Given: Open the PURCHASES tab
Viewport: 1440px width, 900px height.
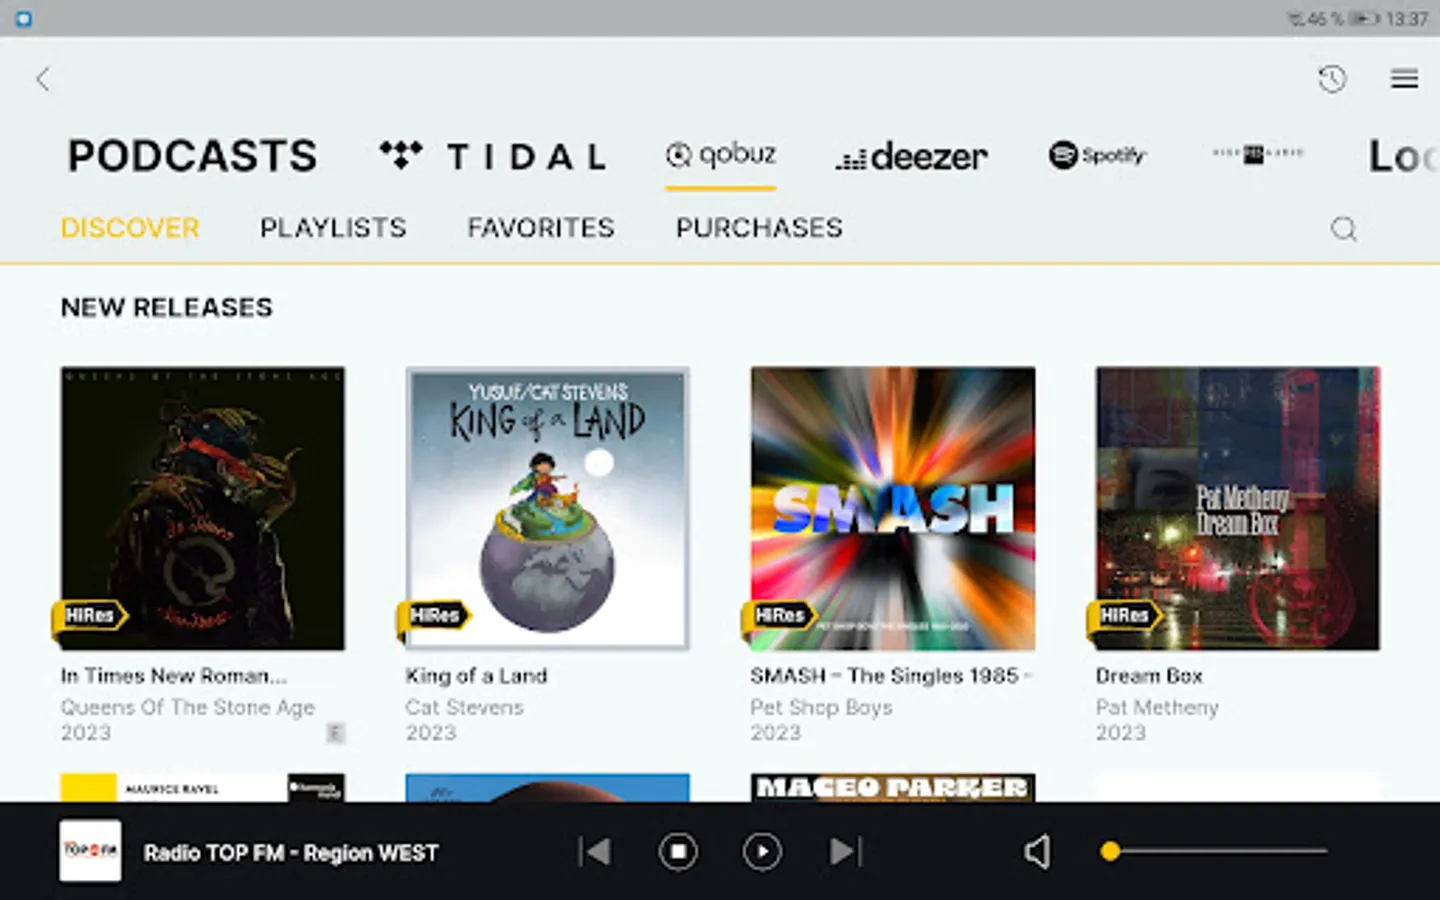Looking at the screenshot, I should 759,228.
